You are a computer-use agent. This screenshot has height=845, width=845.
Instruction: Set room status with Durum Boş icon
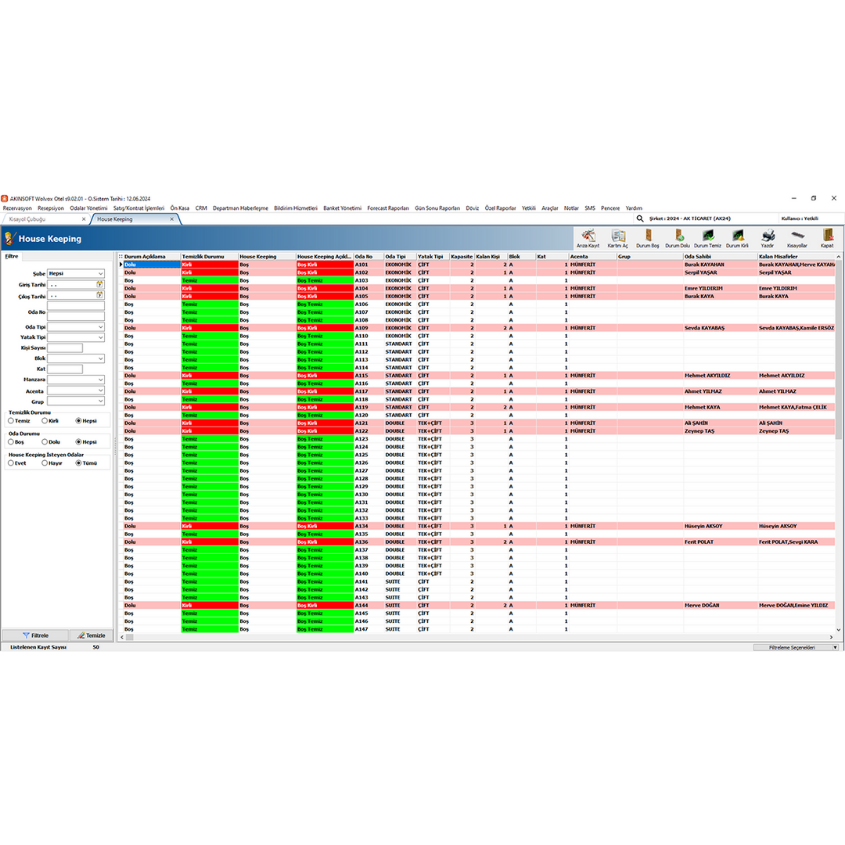click(x=647, y=238)
